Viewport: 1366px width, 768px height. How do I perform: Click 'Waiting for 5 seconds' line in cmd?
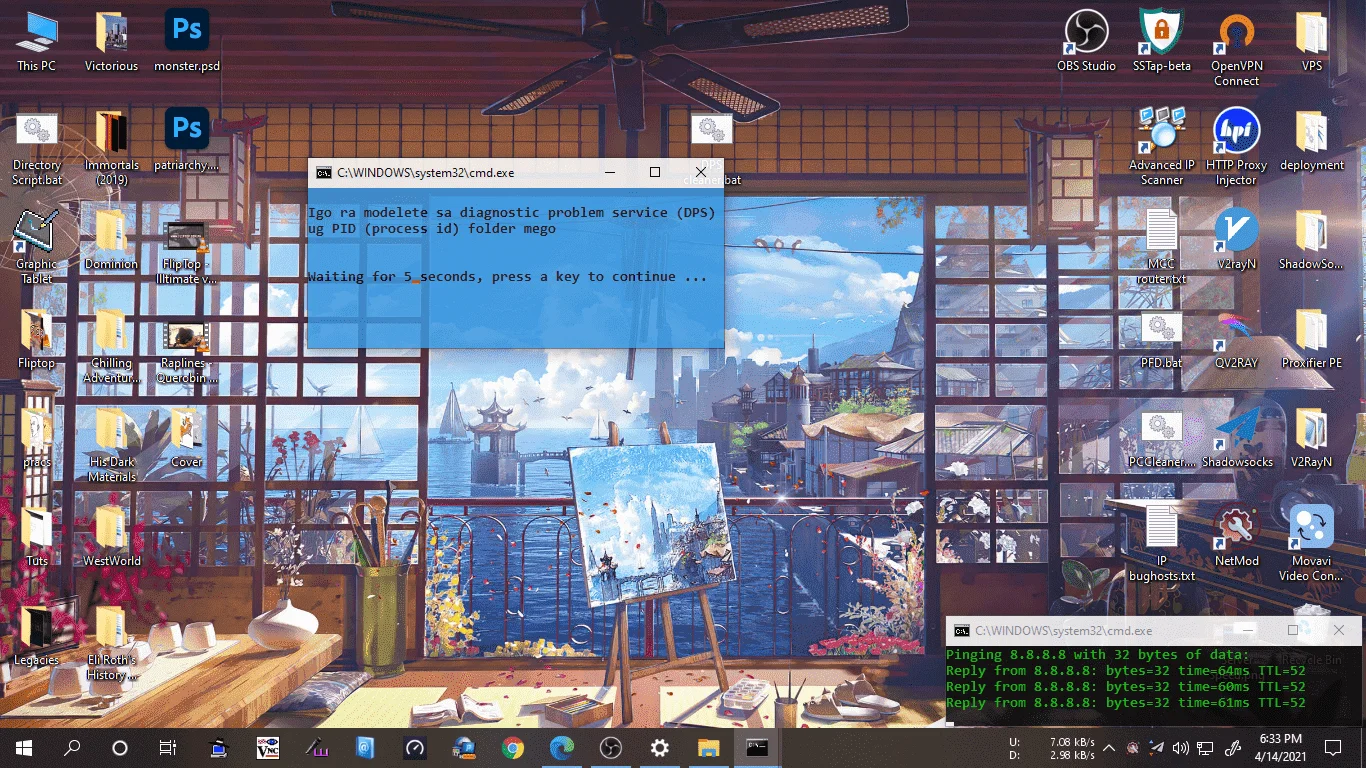click(507, 276)
